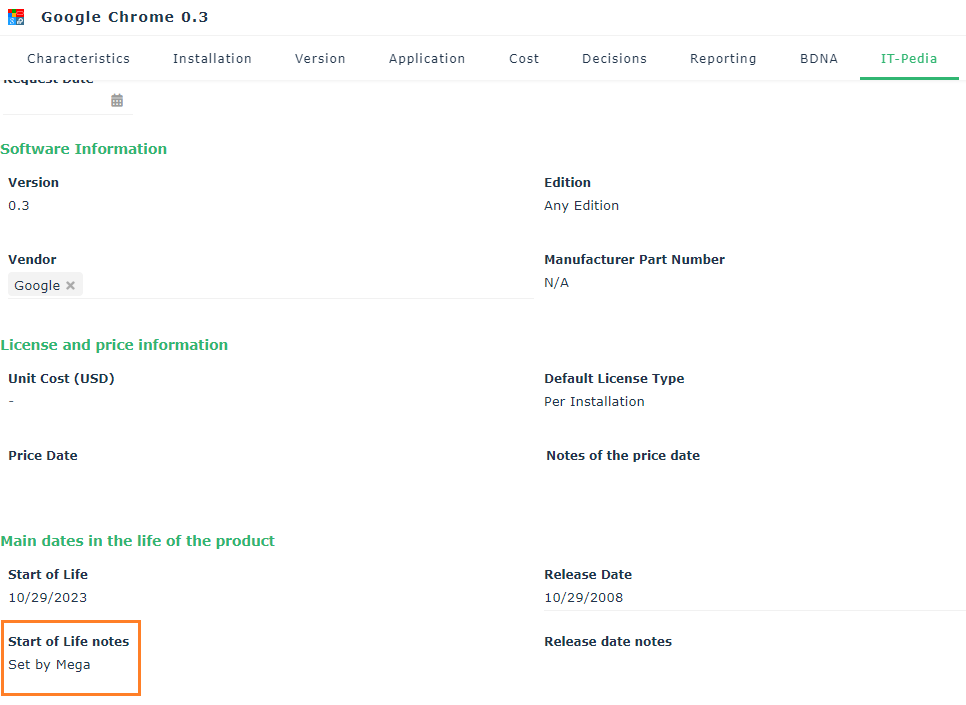
Task: Switch to the Decisions tab
Action: 614,59
